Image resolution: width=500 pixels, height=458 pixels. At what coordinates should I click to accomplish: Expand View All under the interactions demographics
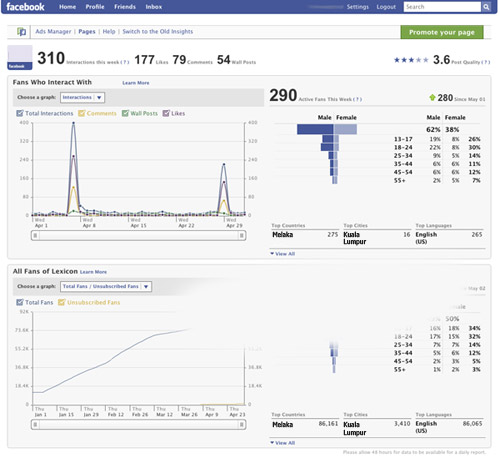click(282, 254)
